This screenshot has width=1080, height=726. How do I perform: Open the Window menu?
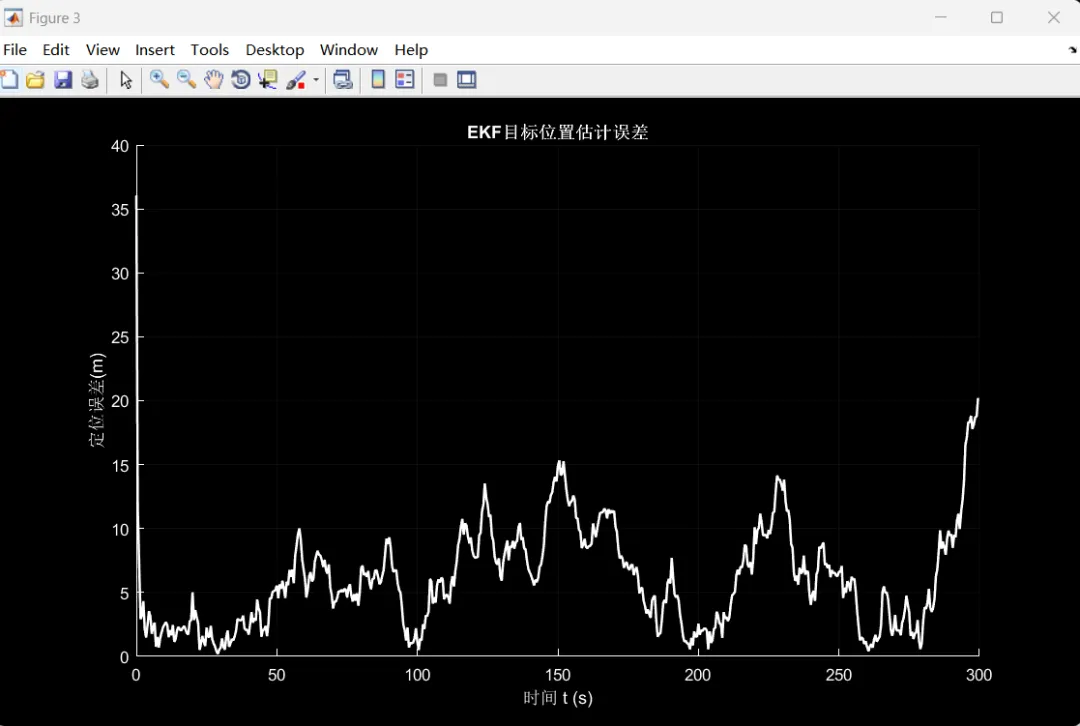coord(349,50)
